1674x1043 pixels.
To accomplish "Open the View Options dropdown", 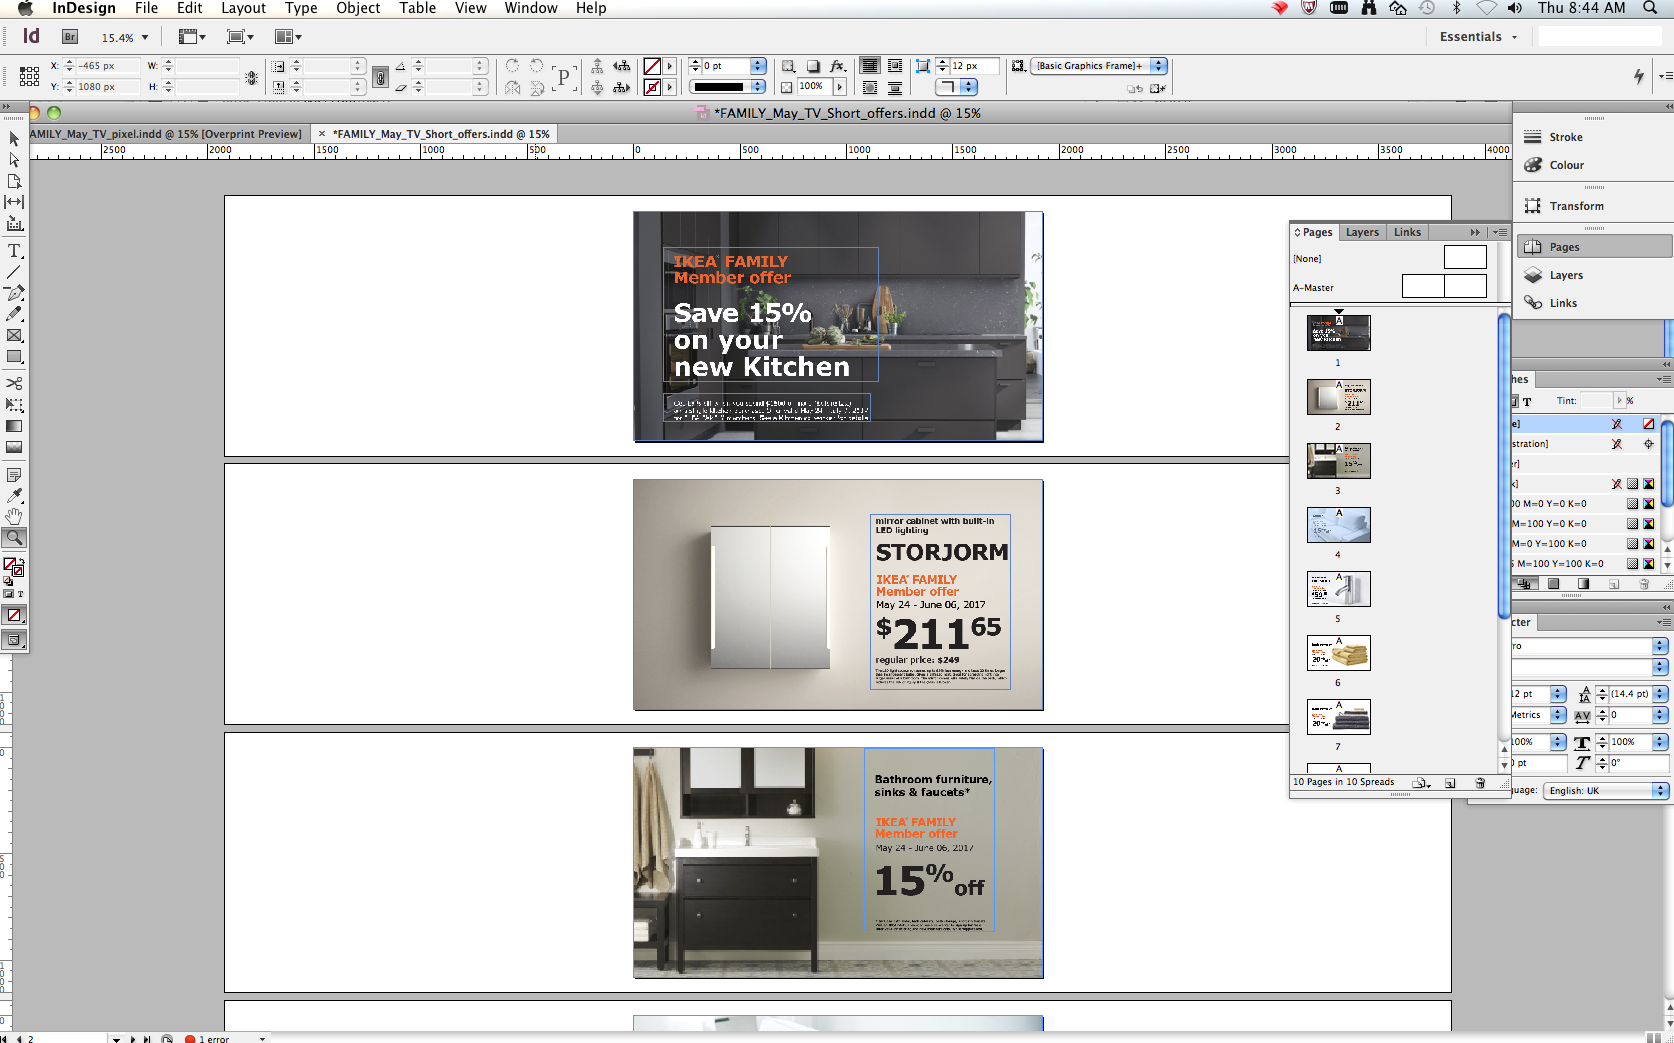I will tap(192, 37).
